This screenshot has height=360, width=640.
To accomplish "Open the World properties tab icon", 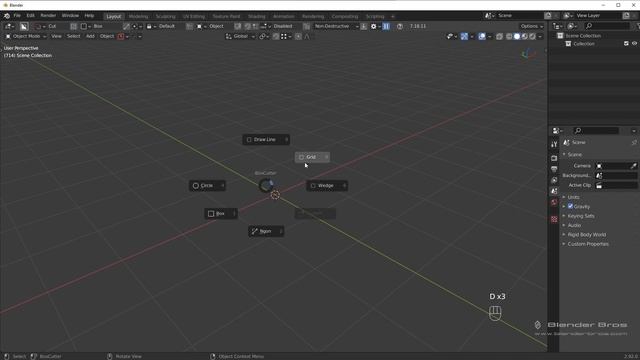I will click(554, 202).
